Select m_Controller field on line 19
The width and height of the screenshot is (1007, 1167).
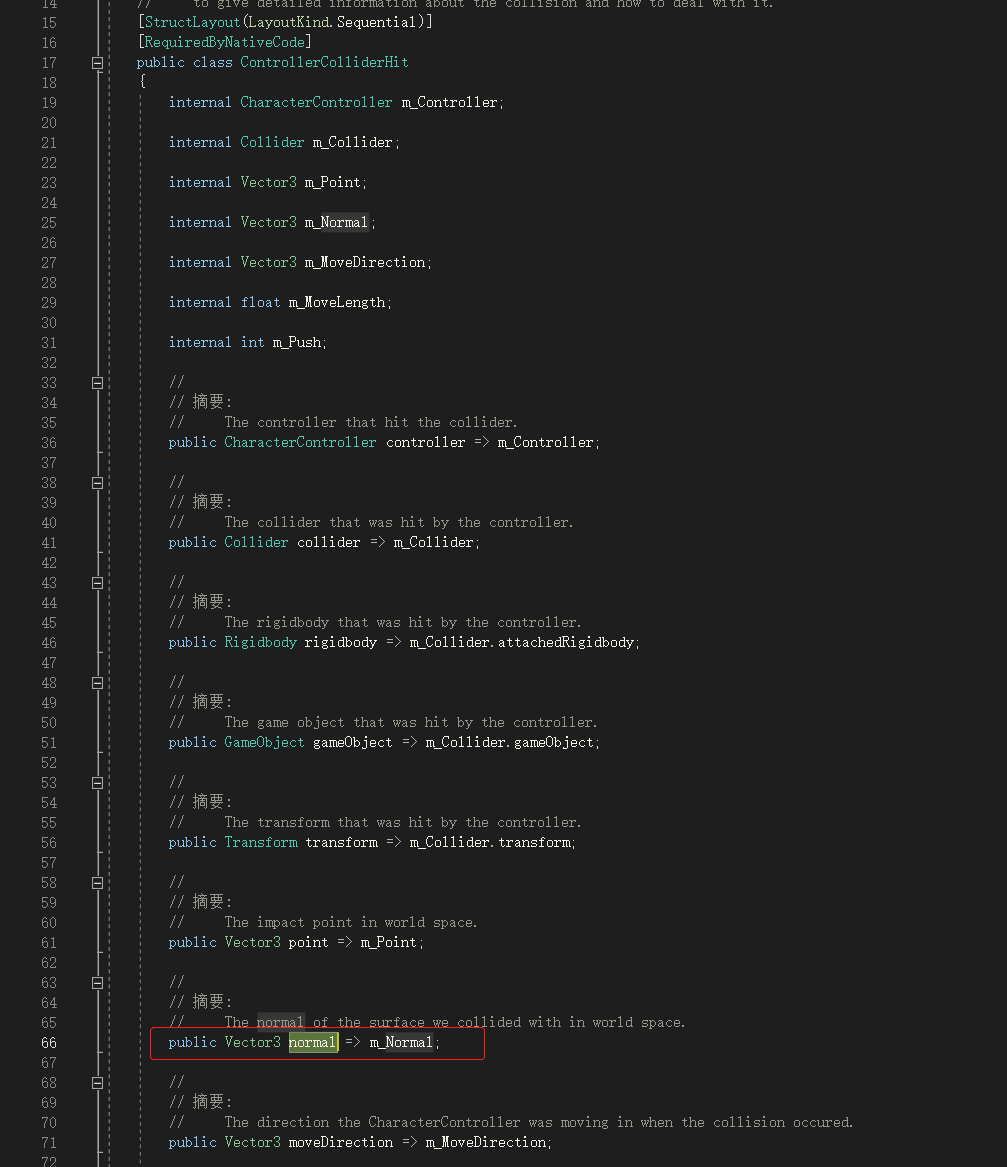pyautogui.click(x=450, y=103)
